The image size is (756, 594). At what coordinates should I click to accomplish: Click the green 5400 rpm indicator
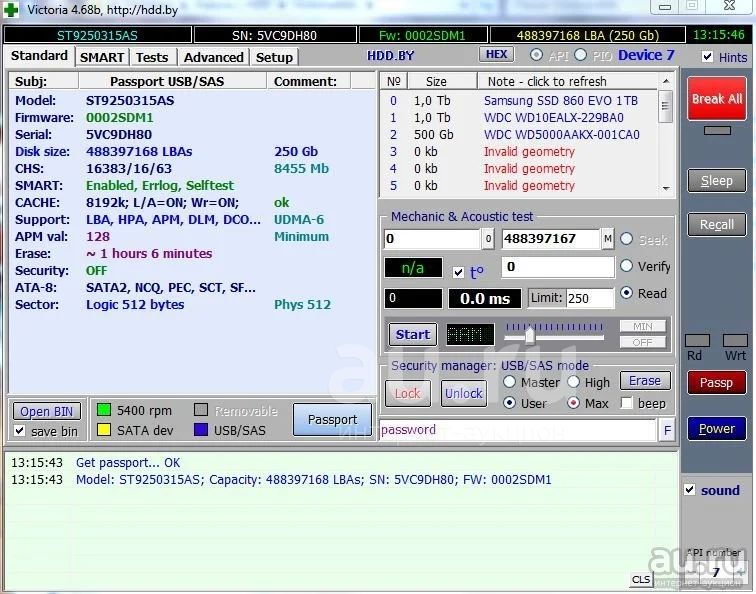click(104, 410)
